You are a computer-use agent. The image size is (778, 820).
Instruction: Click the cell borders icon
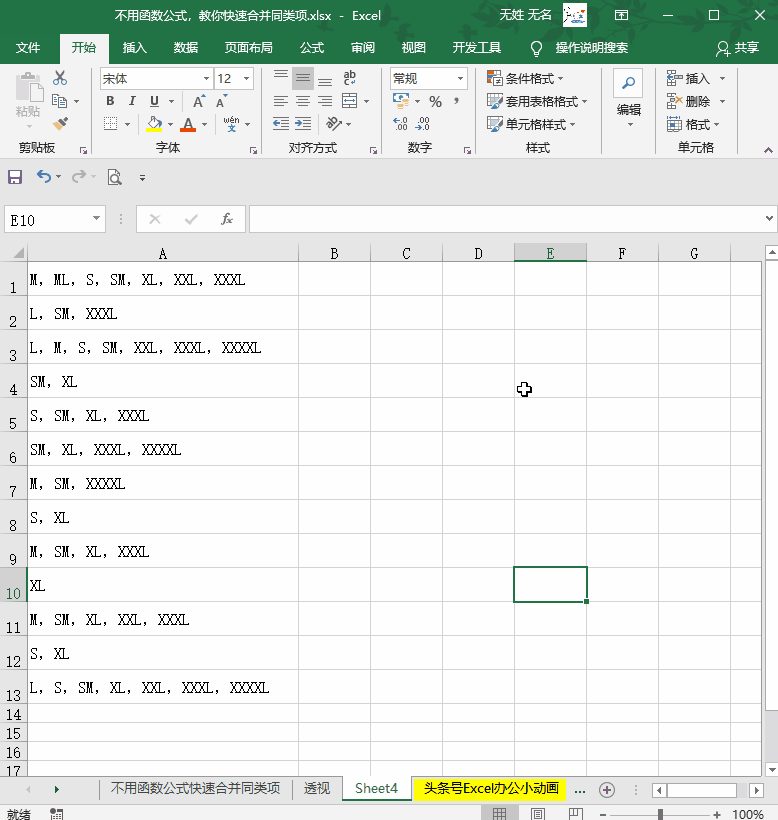(x=110, y=124)
